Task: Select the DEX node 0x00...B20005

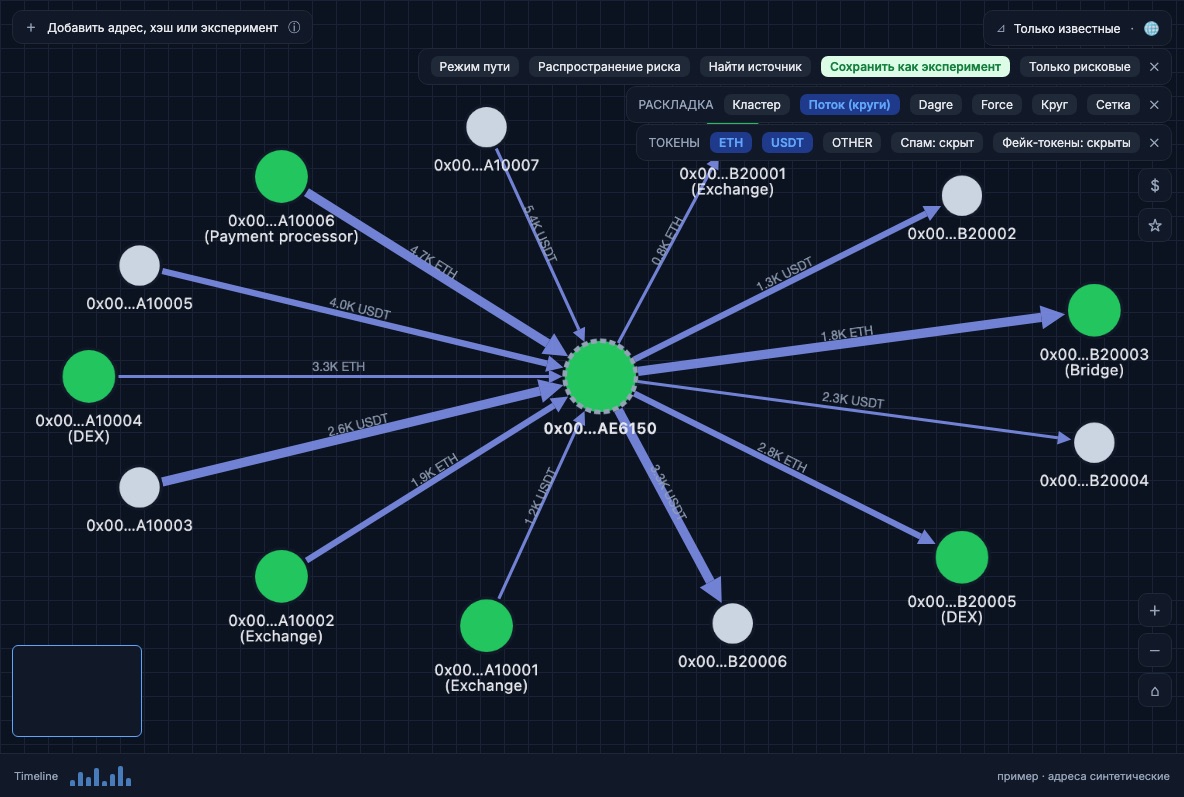Action: click(x=961, y=558)
